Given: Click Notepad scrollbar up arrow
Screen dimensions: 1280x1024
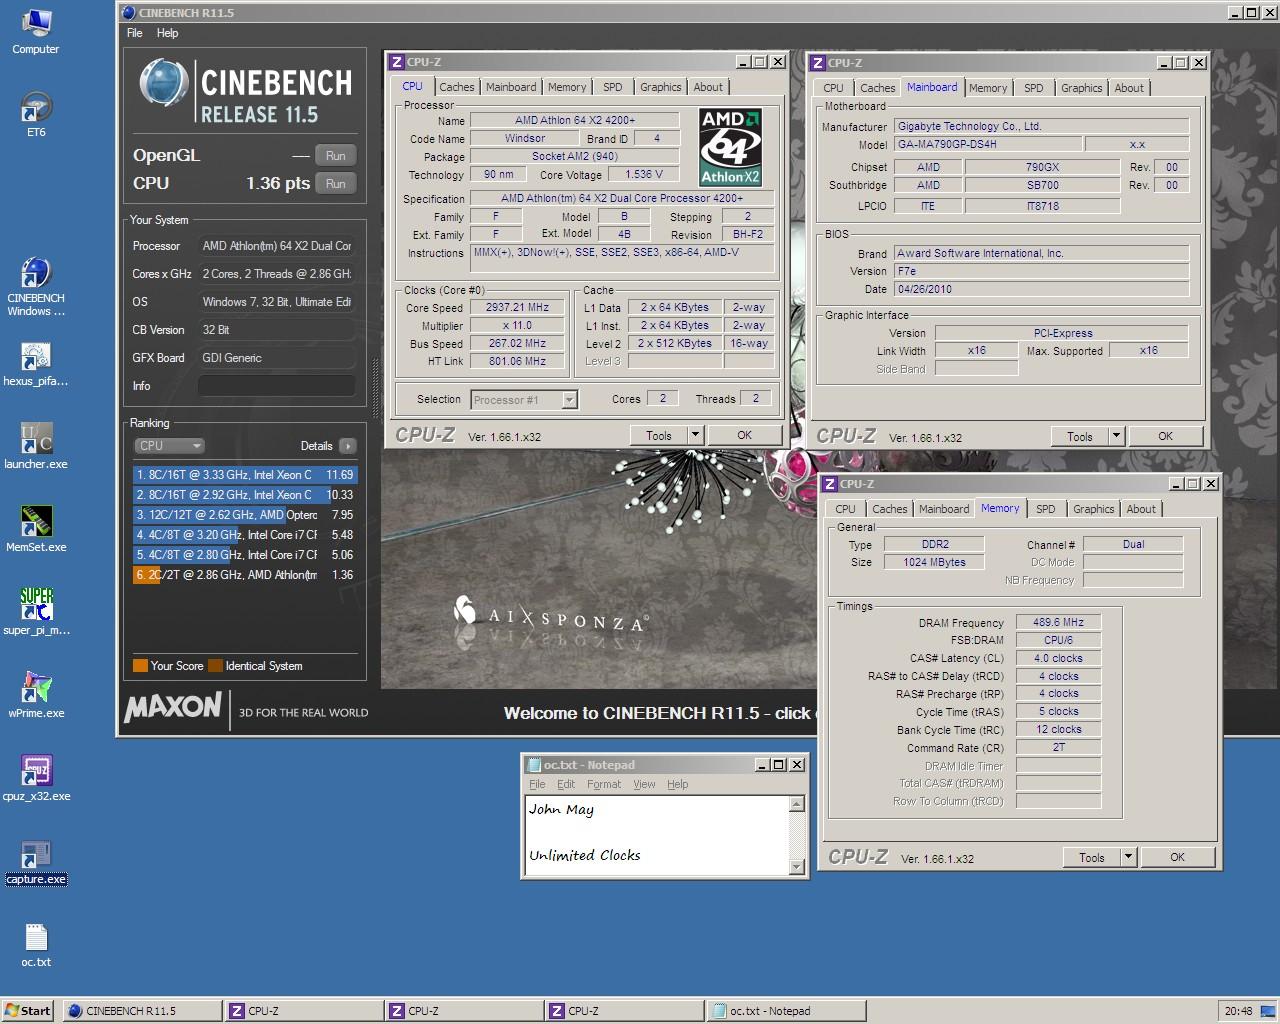Looking at the screenshot, I should [797, 804].
